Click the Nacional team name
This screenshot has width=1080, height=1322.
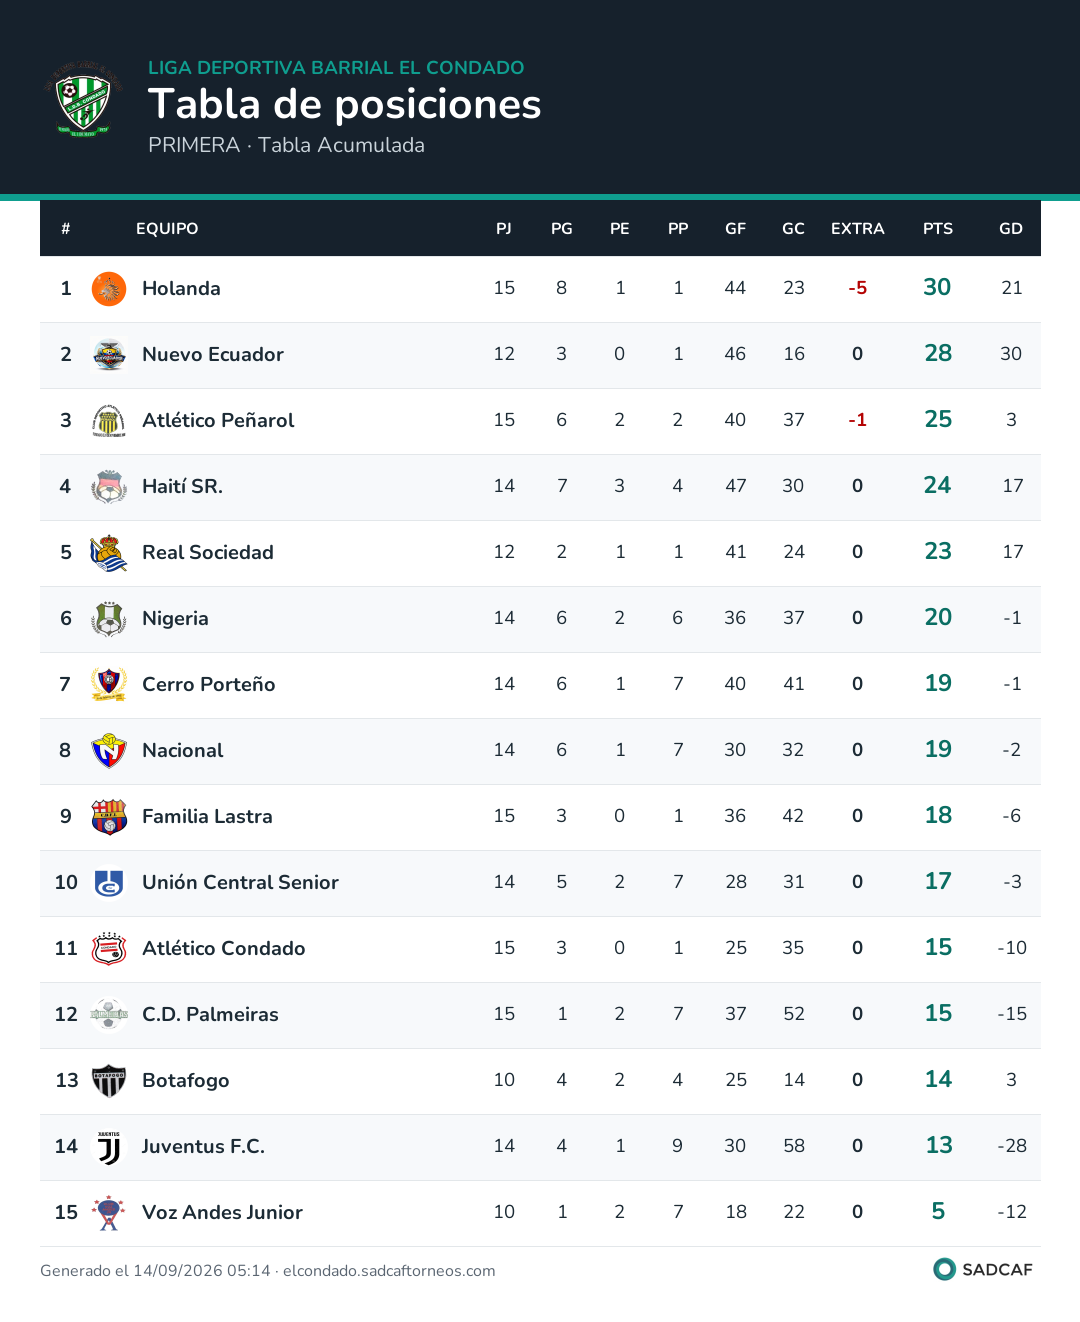click(x=182, y=750)
